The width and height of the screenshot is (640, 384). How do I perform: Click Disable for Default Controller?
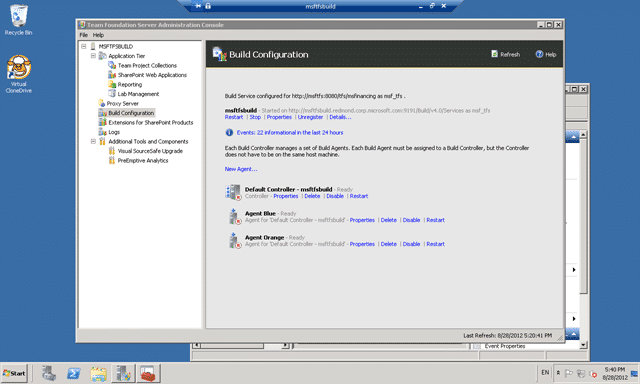tap(335, 196)
